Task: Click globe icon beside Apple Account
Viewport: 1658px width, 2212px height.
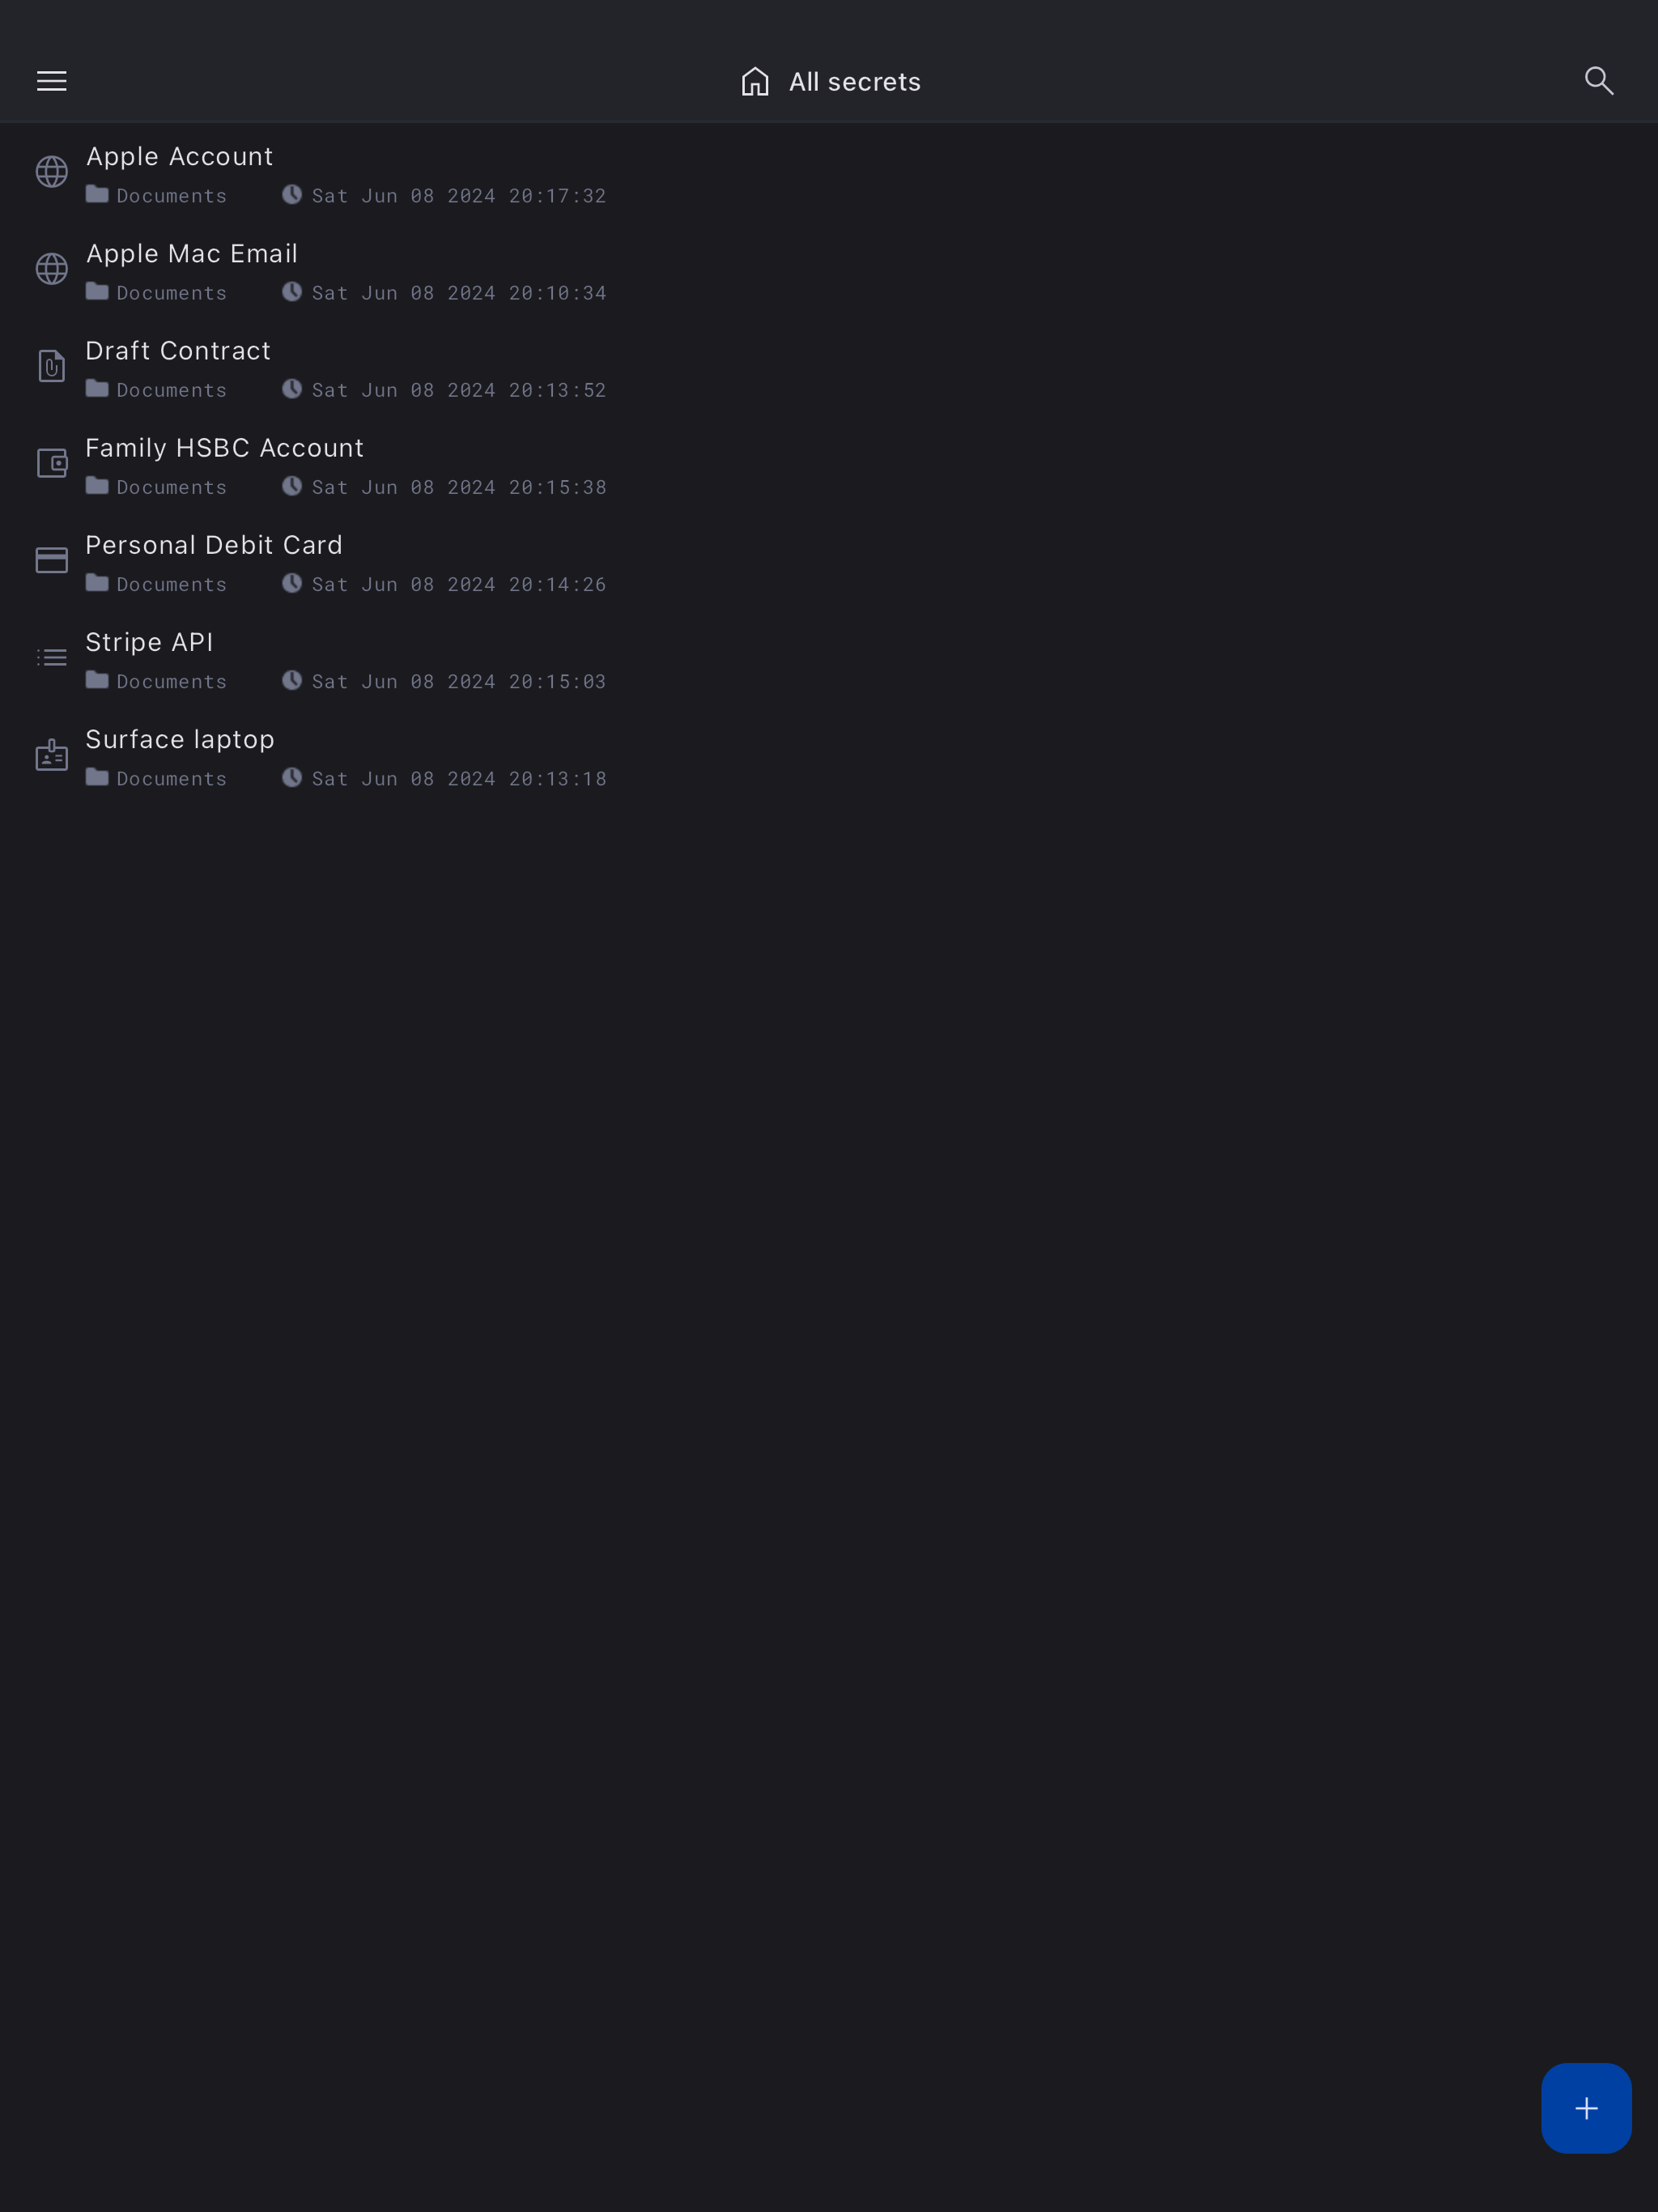Action: (x=52, y=172)
